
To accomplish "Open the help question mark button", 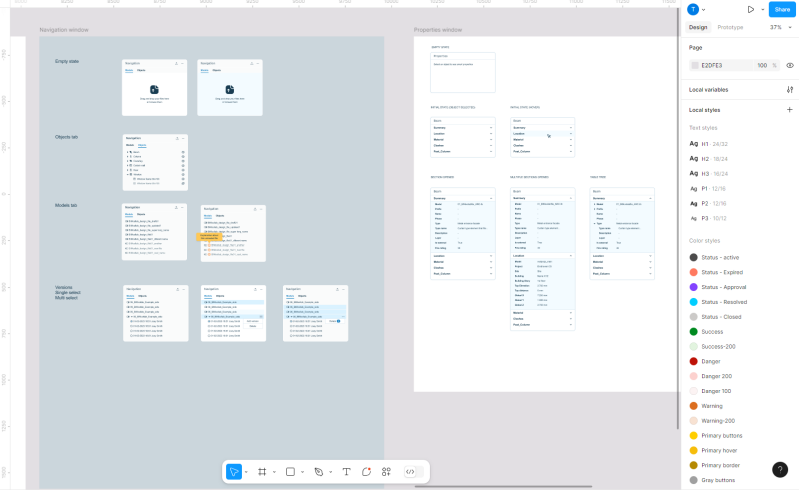I will [x=780, y=469].
